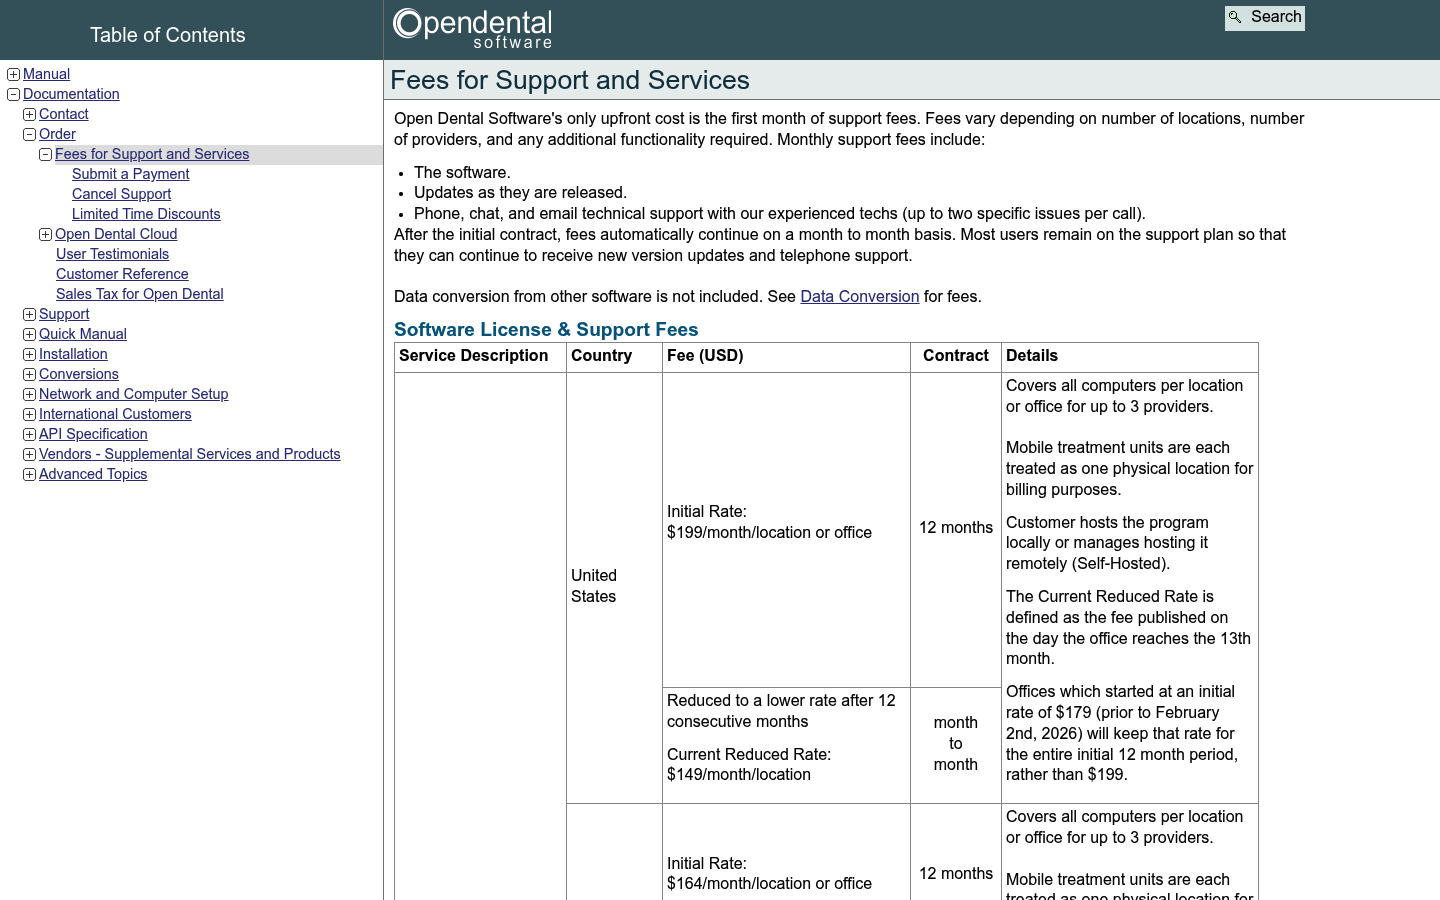This screenshot has width=1440, height=900.
Task: Open the Customer Reference page
Action: (122, 274)
